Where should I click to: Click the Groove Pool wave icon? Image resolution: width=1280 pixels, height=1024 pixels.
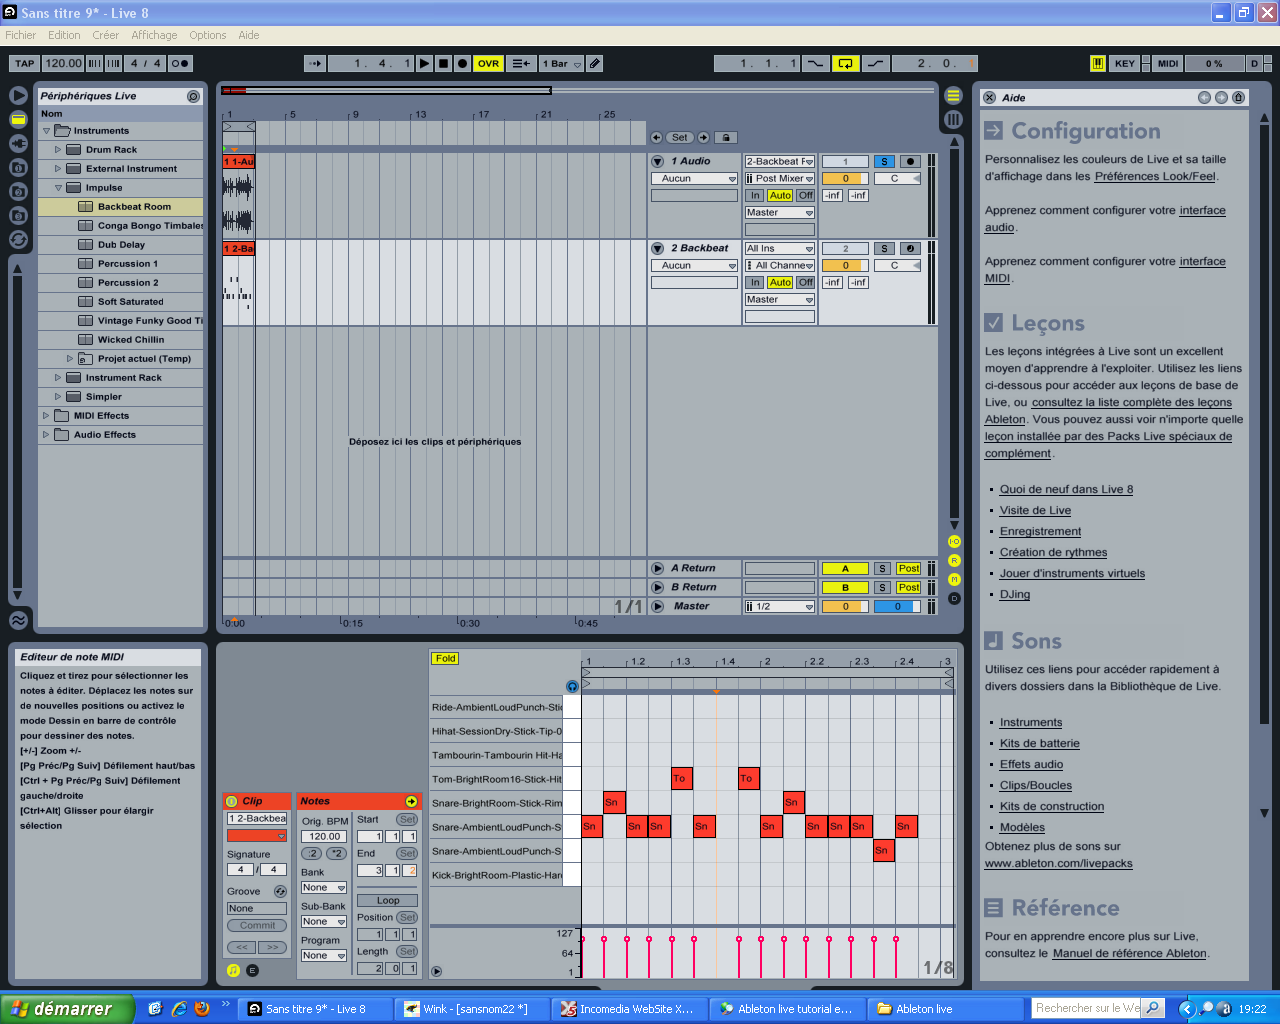point(18,620)
